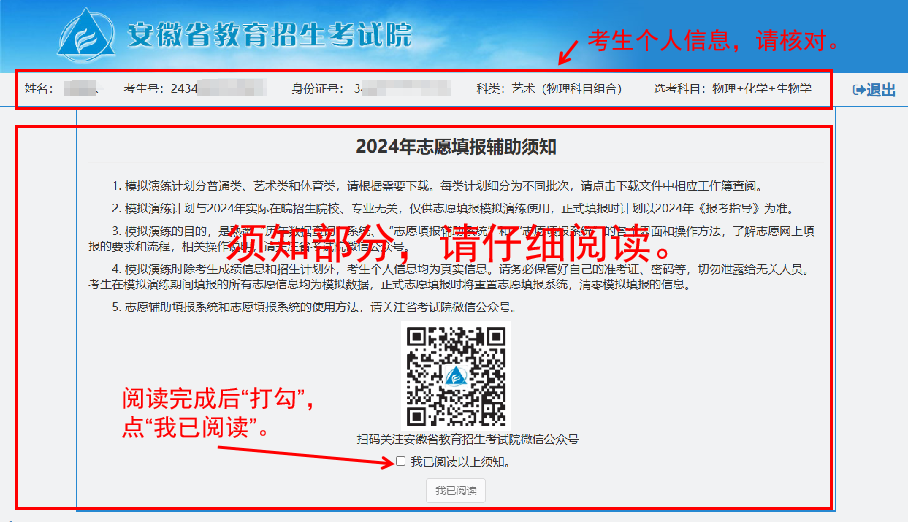This screenshot has height=523, width=908.
Task: Click the 我已阅读 button
Action: point(456,491)
